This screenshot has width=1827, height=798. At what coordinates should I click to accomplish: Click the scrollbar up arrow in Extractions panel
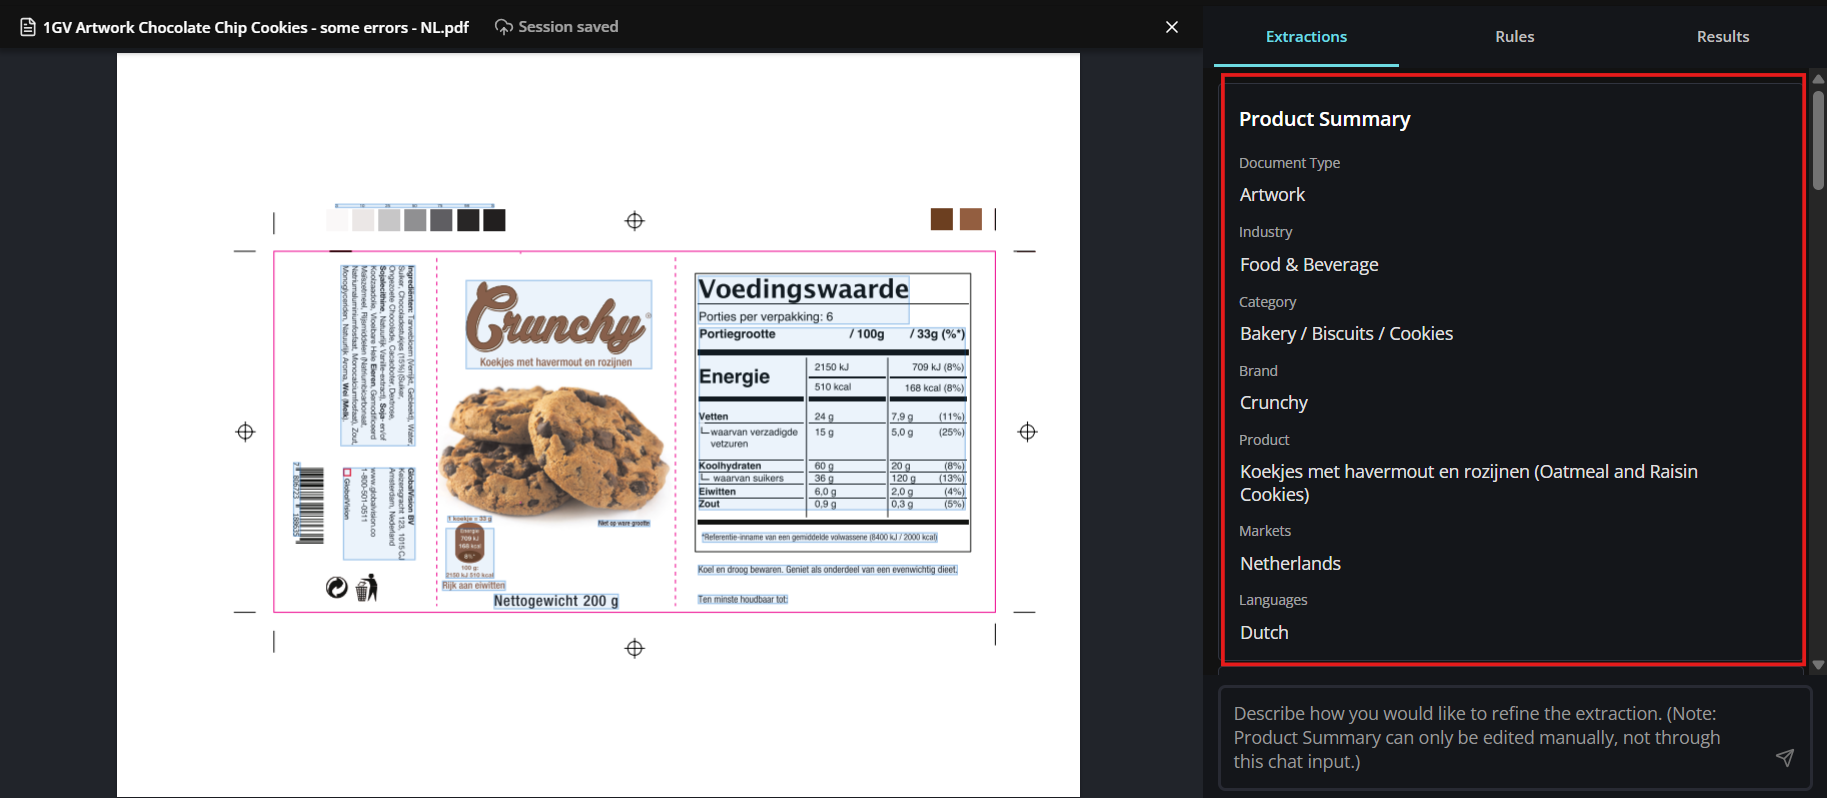tap(1818, 78)
